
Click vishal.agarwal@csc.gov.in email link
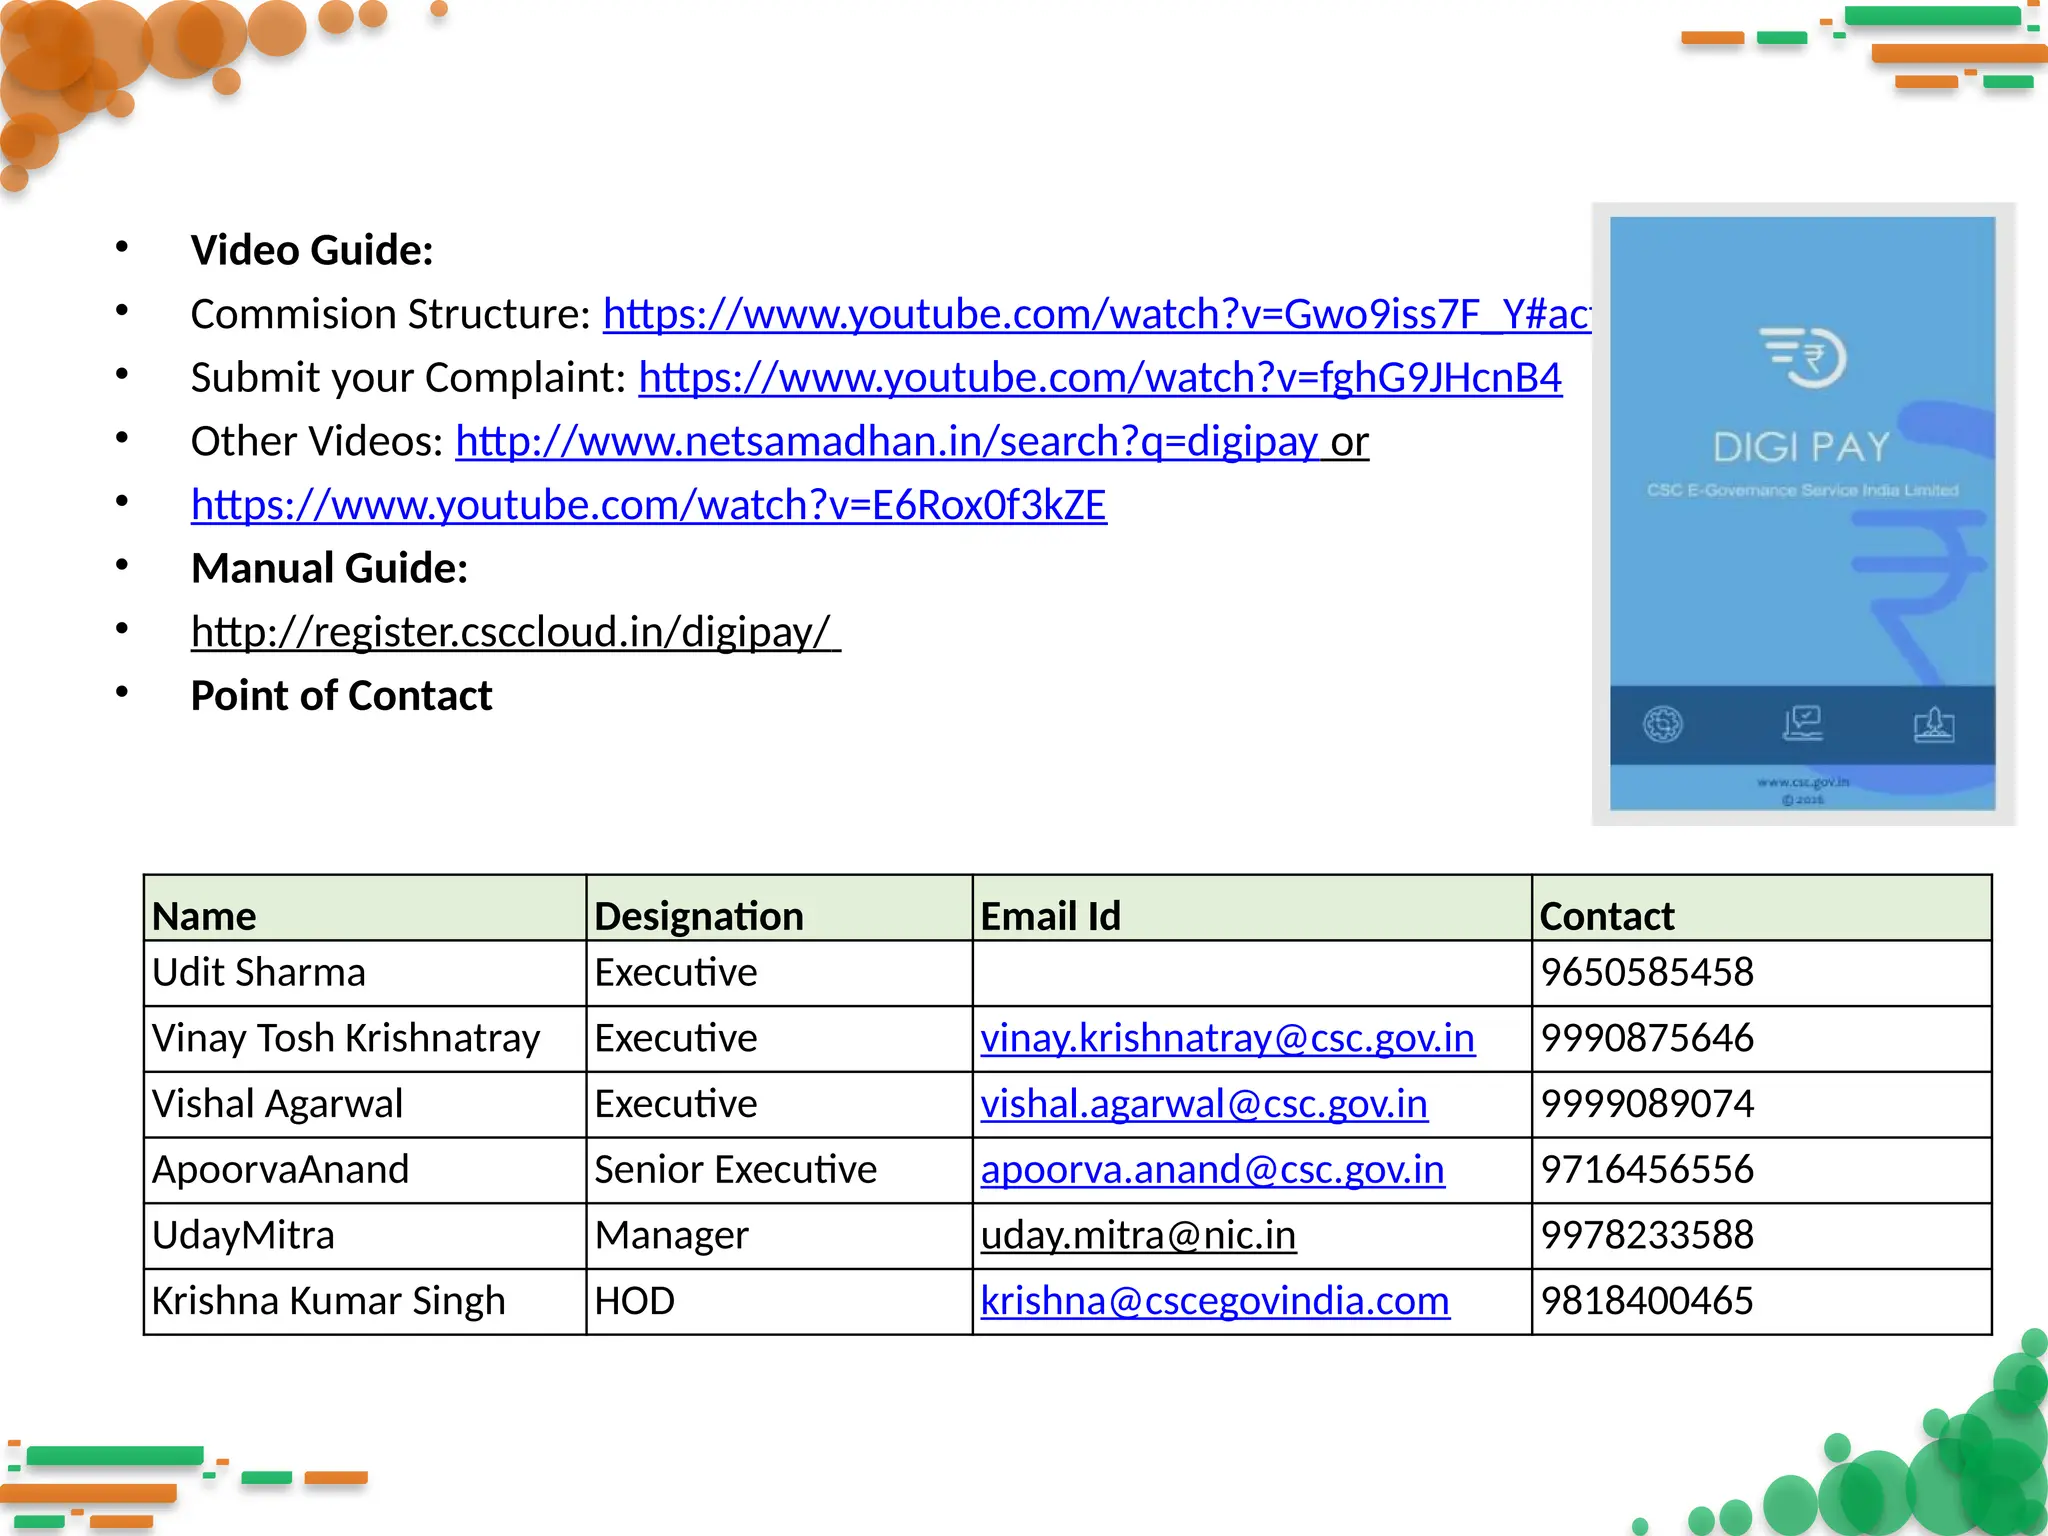(1204, 1104)
